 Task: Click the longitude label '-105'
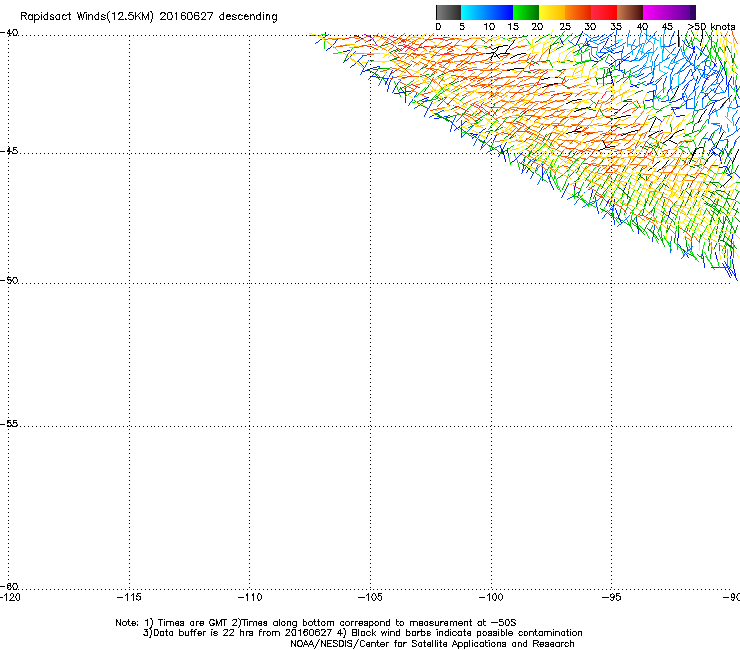pyautogui.click(x=370, y=597)
